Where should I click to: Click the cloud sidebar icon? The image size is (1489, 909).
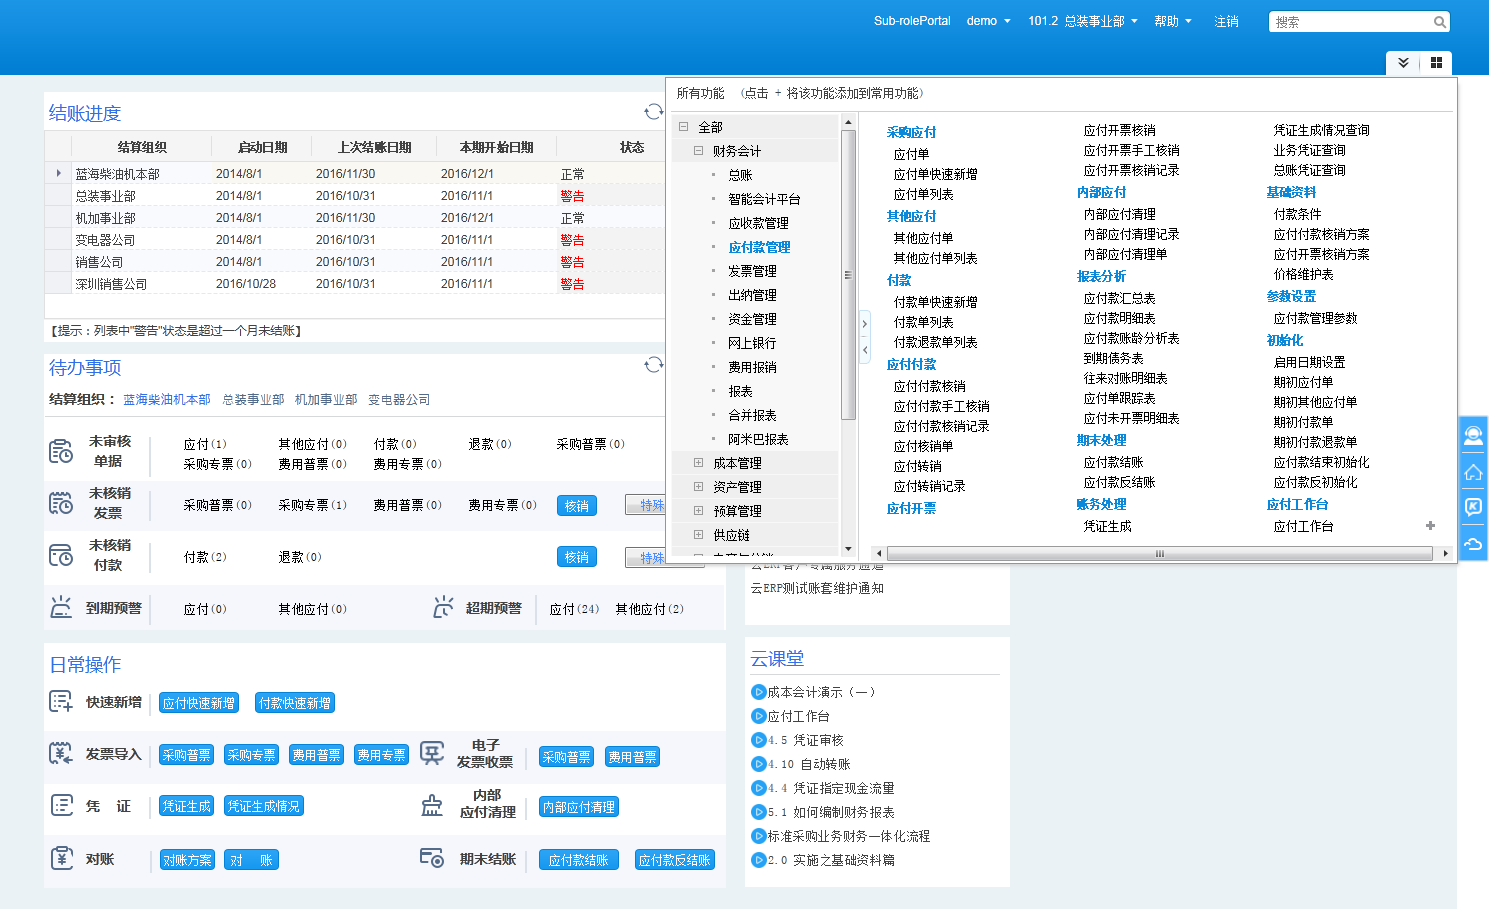point(1473,543)
